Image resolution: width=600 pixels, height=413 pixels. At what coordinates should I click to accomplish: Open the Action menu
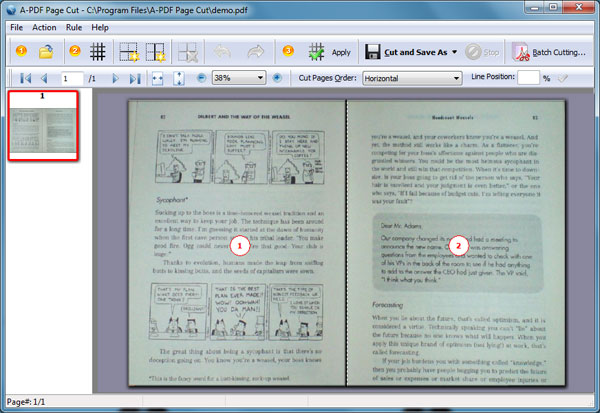(x=44, y=28)
